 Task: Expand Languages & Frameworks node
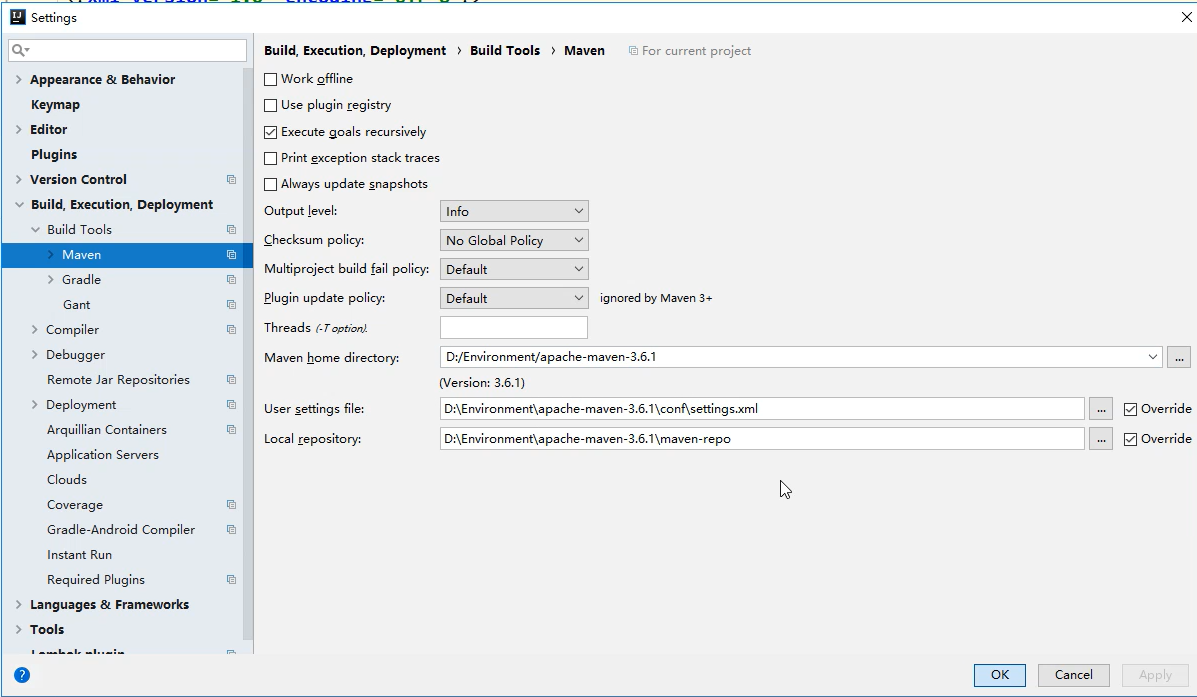18,605
